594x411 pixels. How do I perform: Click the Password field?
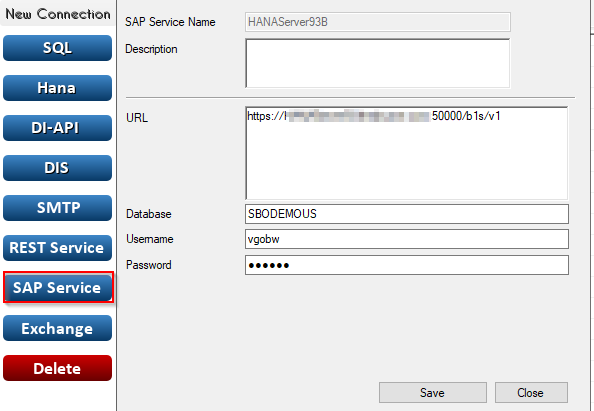(x=406, y=265)
